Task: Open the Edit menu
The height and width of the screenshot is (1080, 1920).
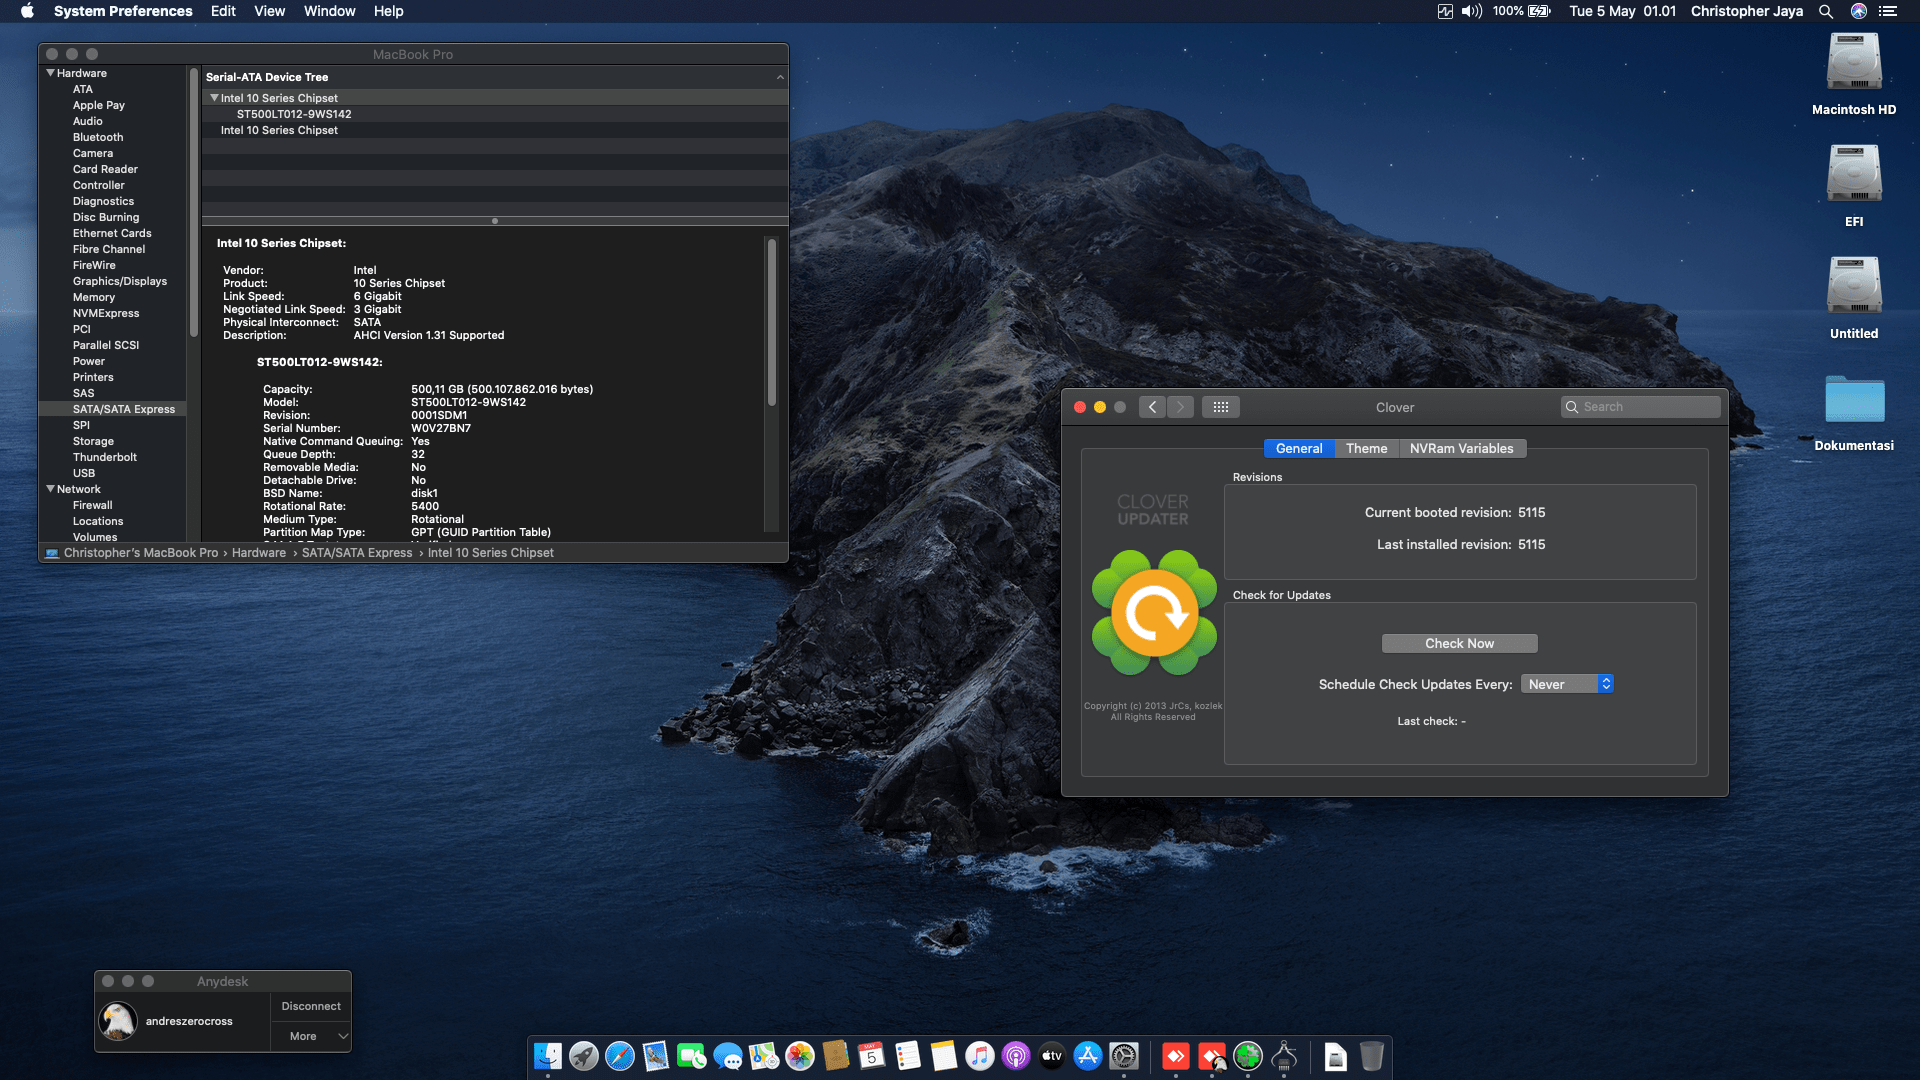Action: coord(223,11)
